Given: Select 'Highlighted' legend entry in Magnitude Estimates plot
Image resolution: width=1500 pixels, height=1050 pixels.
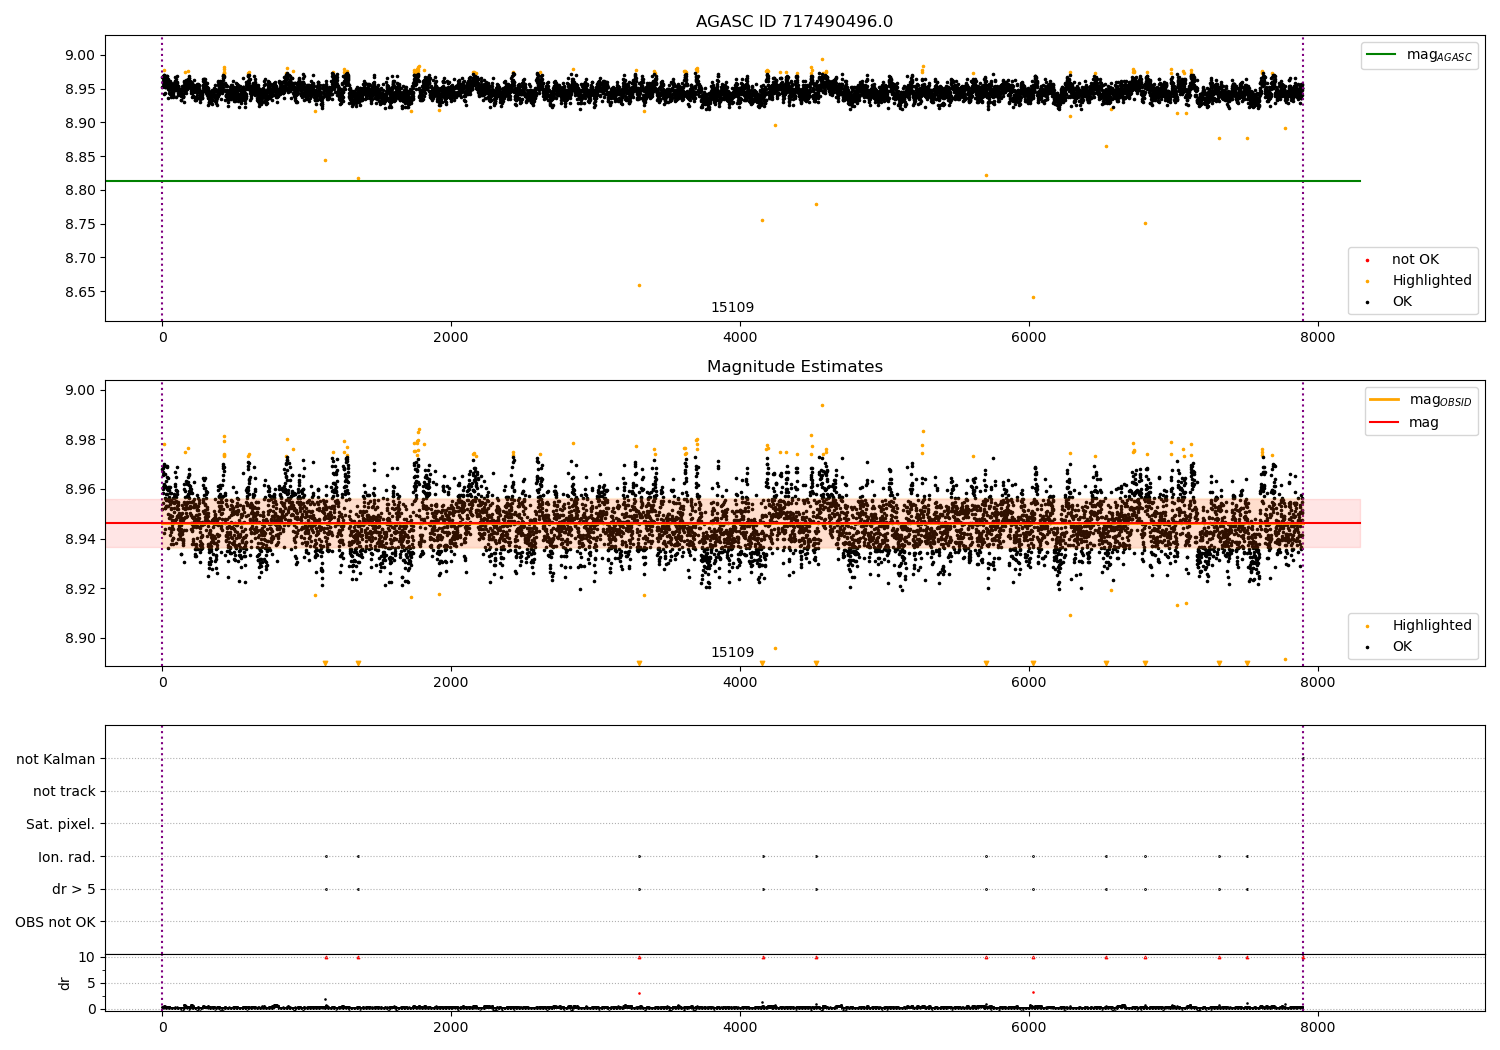Looking at the screenshot, I should [1431, 626].
